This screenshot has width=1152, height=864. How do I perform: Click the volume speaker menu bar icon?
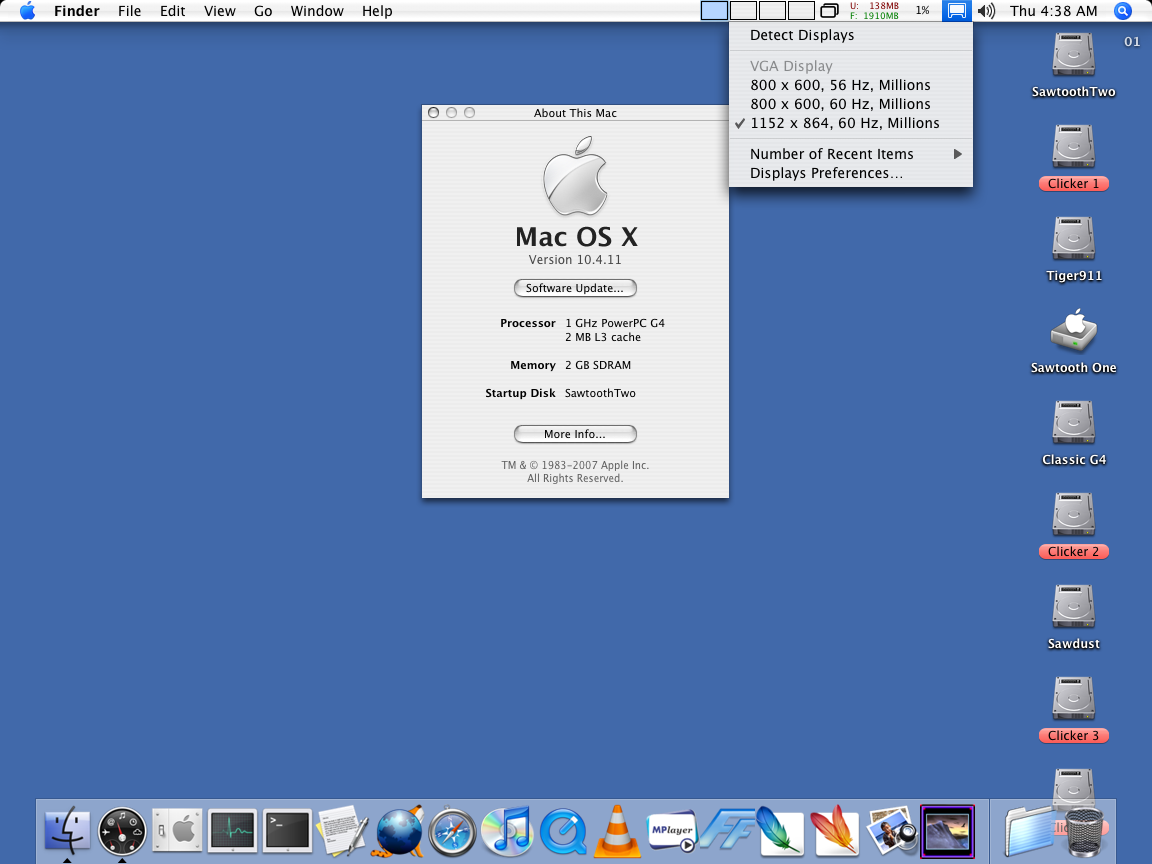coord(986,11)
